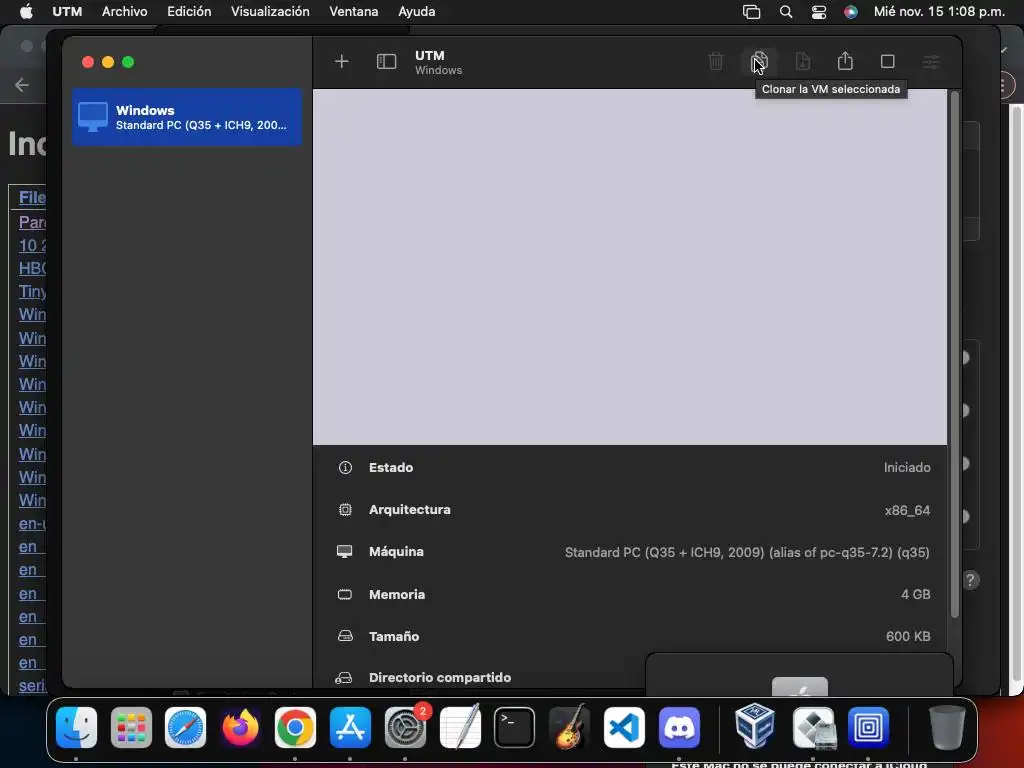Open TextEdit from the dock
The image size is (1024, 768).
pyautogui.click(x=460, y=728)
